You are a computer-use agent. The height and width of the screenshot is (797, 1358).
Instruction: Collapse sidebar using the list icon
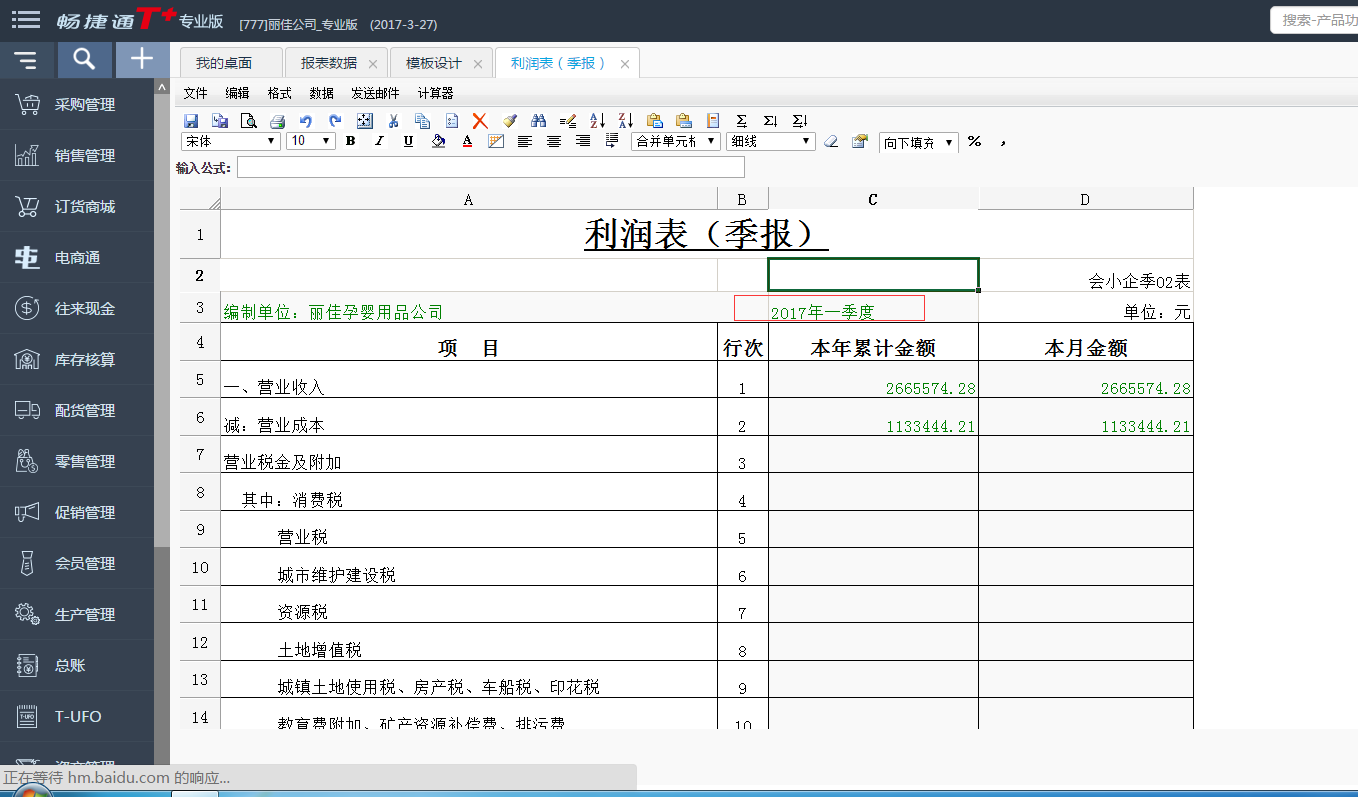[x=26, y=60]
